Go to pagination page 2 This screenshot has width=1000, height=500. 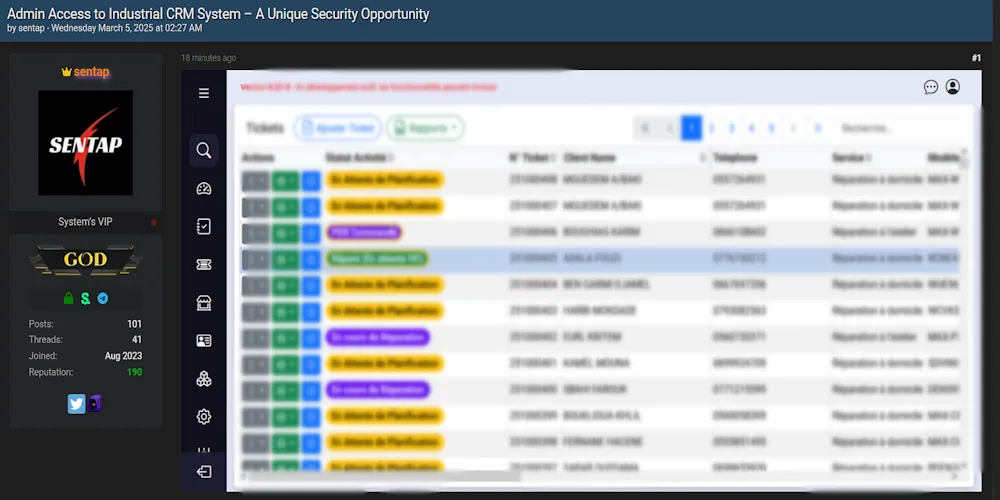tap(711, 128)
